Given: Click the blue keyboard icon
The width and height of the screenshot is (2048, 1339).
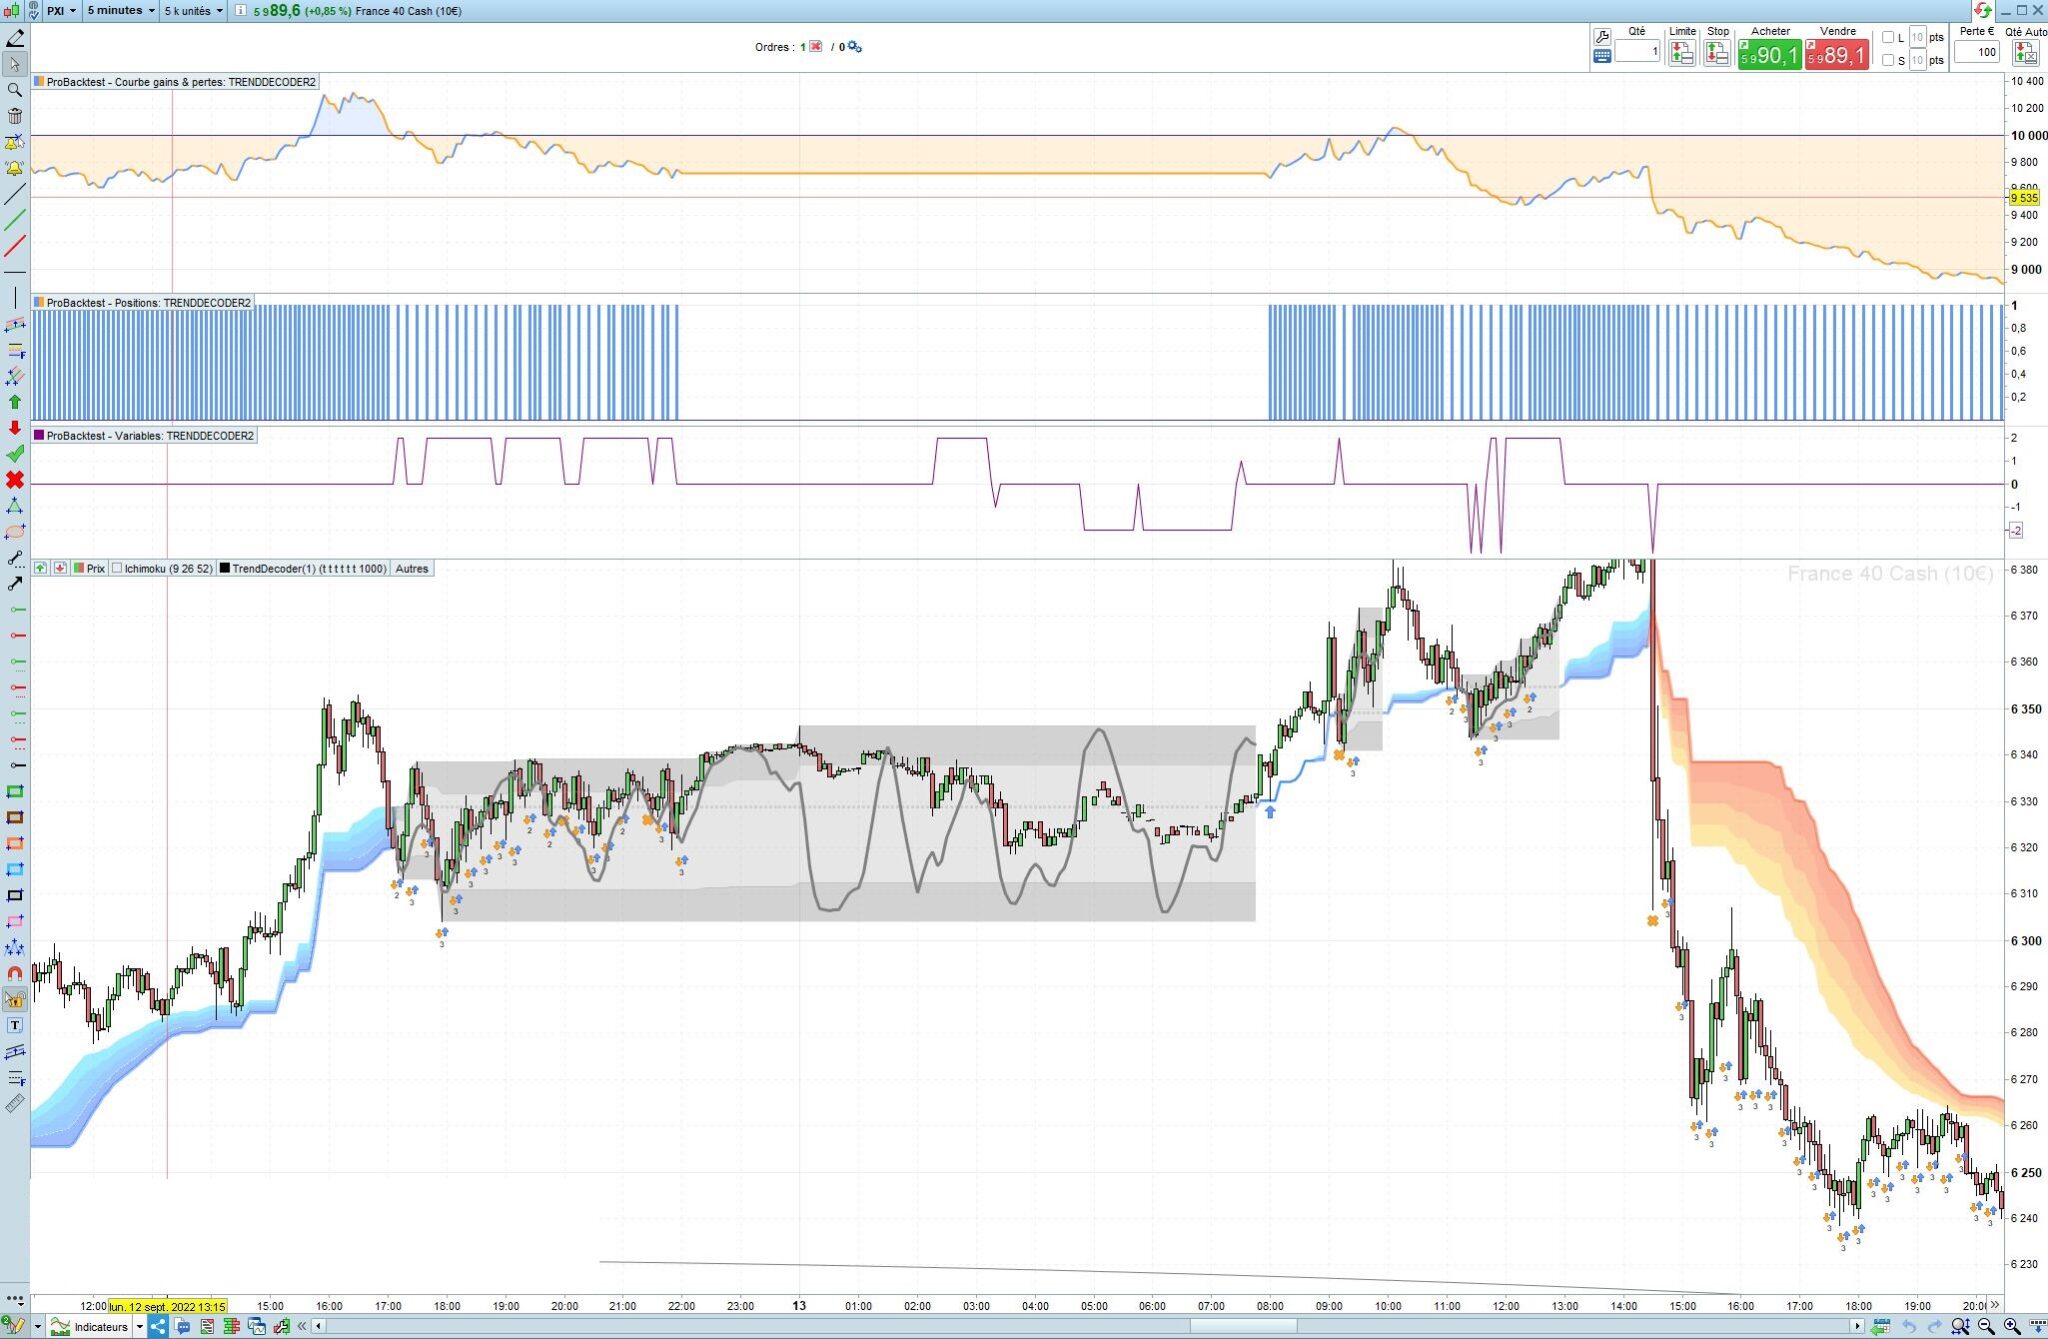Looking at the screenshot, I should click(x=1601, y=57).
